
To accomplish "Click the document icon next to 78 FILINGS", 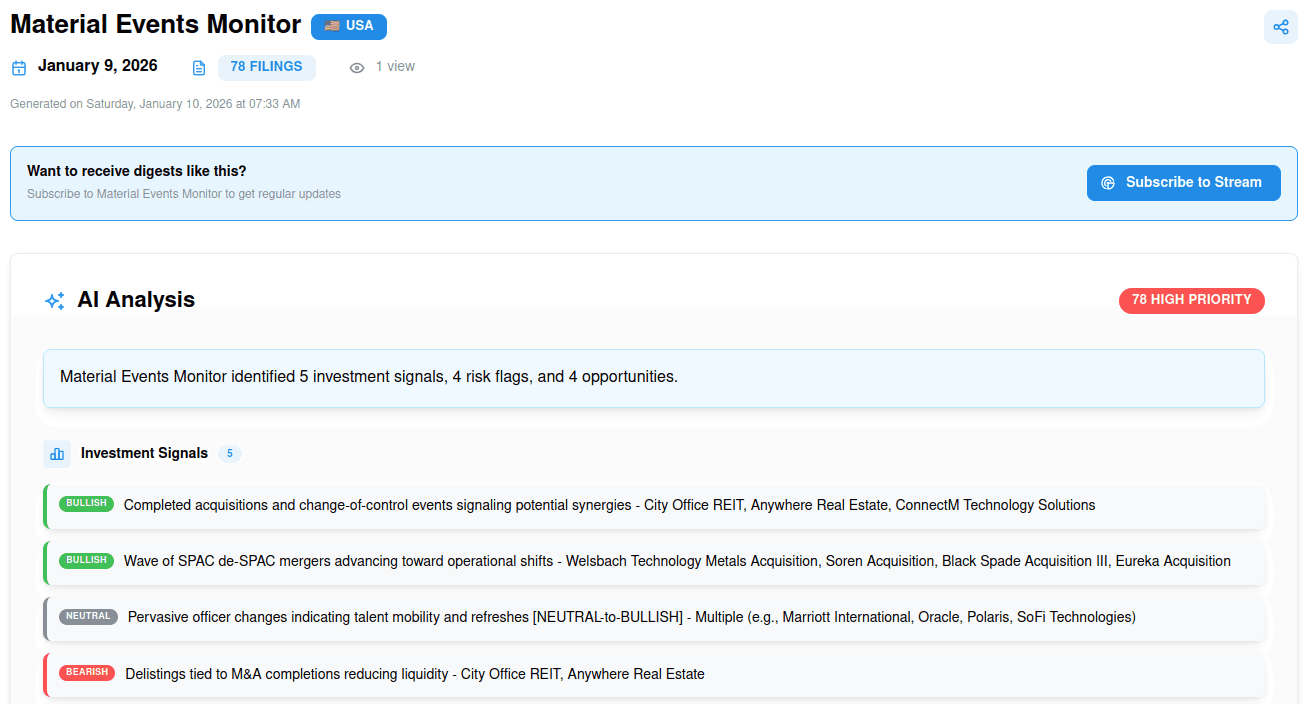I will 198,66.
